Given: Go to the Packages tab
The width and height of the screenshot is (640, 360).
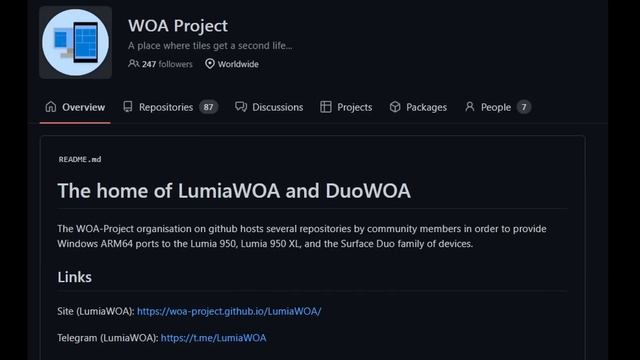Looking at the screenshot, I should coord(418,107).
